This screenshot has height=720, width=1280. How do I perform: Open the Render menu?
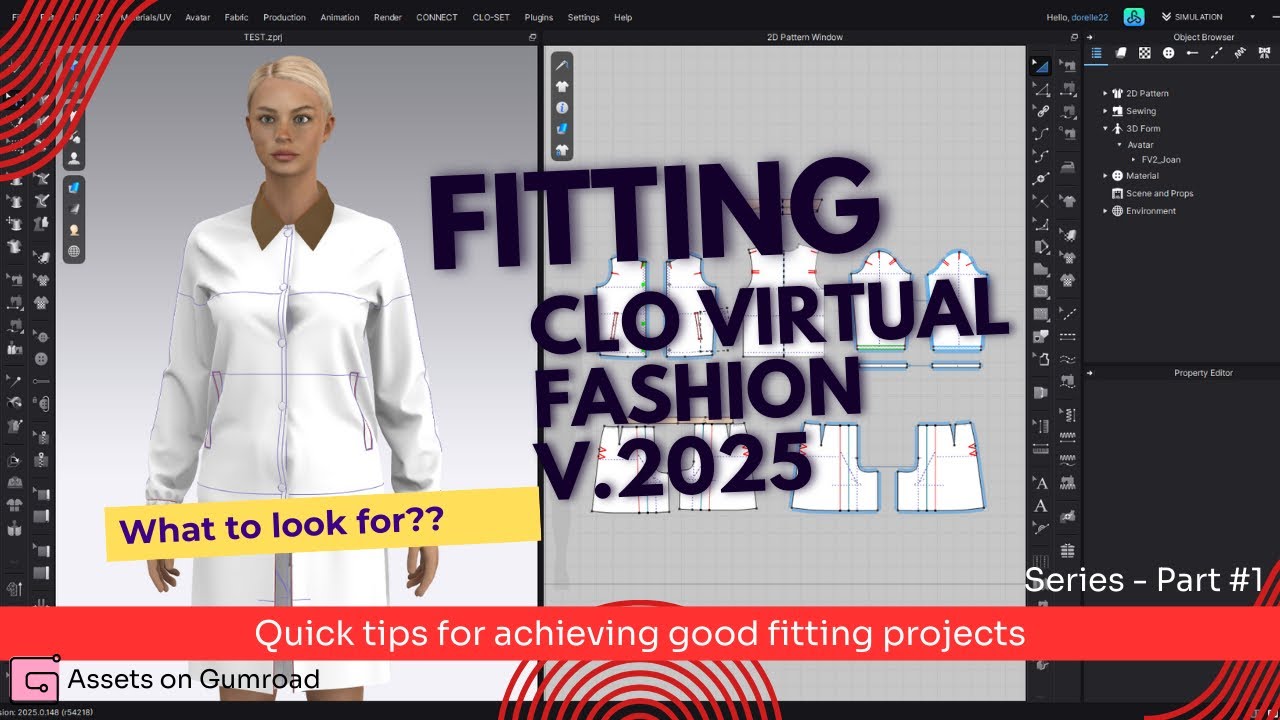(387, 17)
